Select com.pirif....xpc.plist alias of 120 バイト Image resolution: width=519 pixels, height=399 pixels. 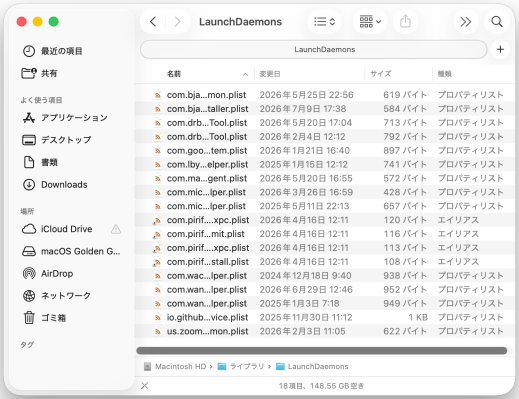click(325, 220)
